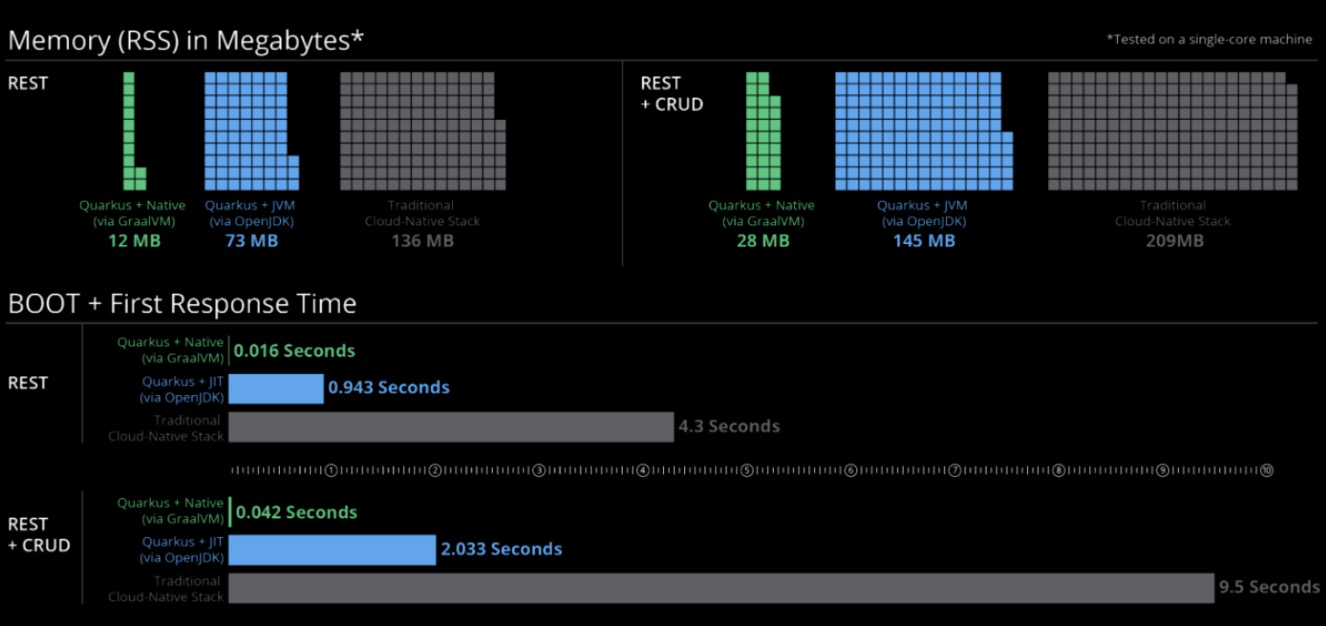
Task: Click the "0.016 Seconds" green value label
Action: click(295, 351)
